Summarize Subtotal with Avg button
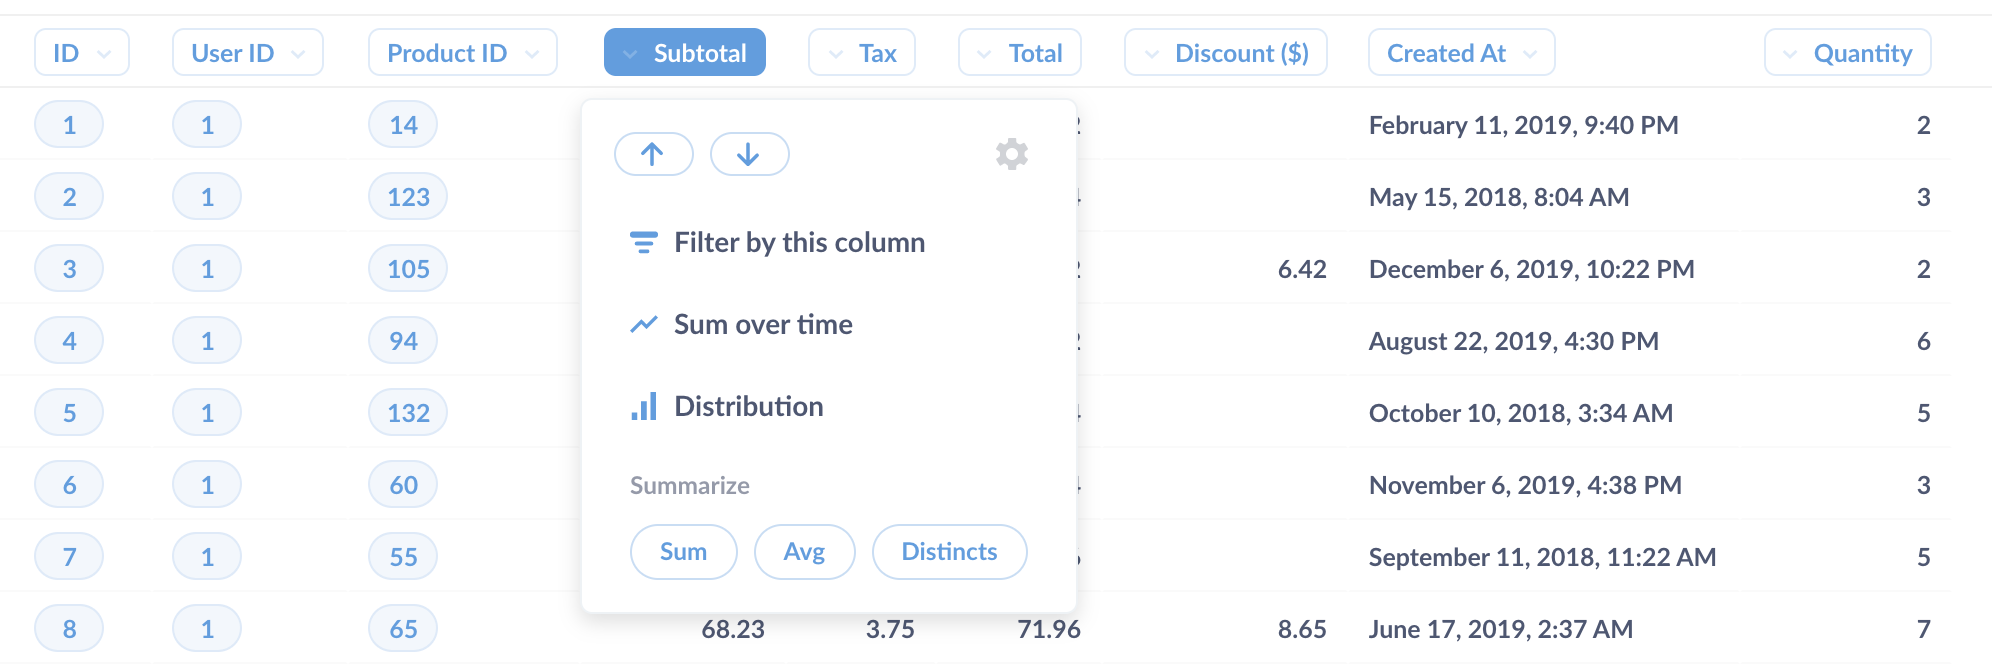 [804, 552]
